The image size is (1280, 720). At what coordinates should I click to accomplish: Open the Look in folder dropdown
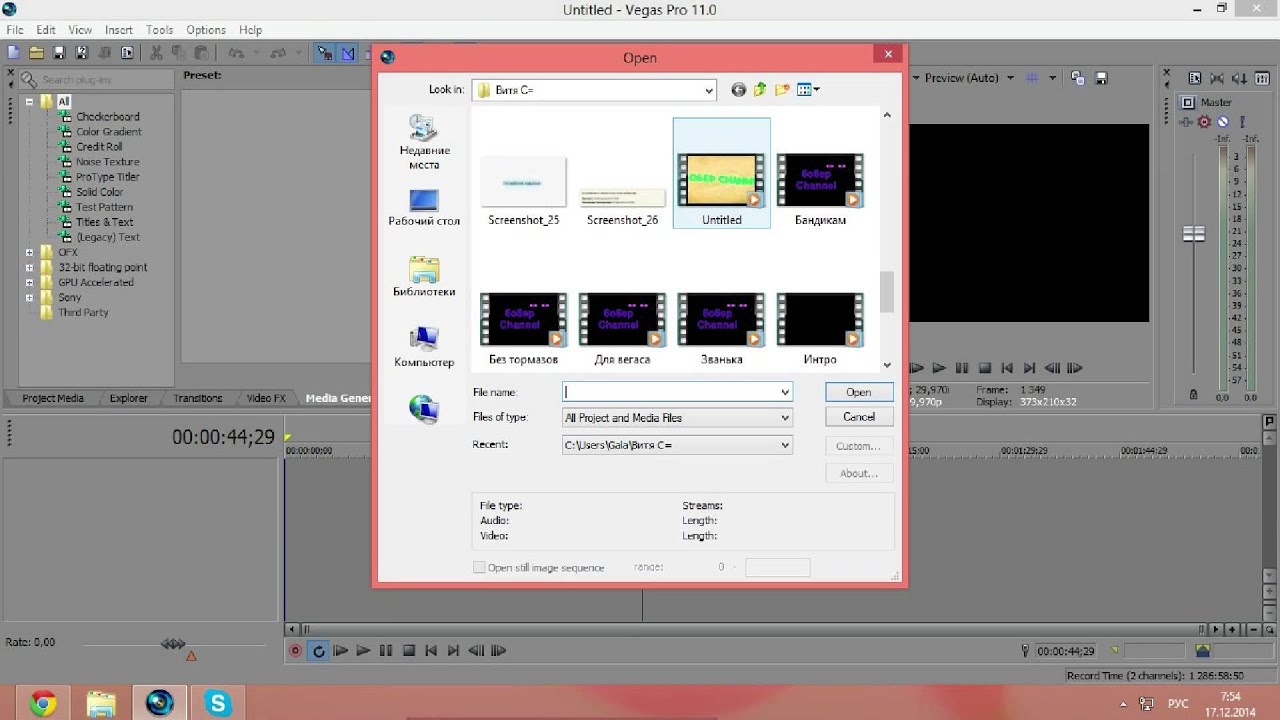click(x=709, y=90)
